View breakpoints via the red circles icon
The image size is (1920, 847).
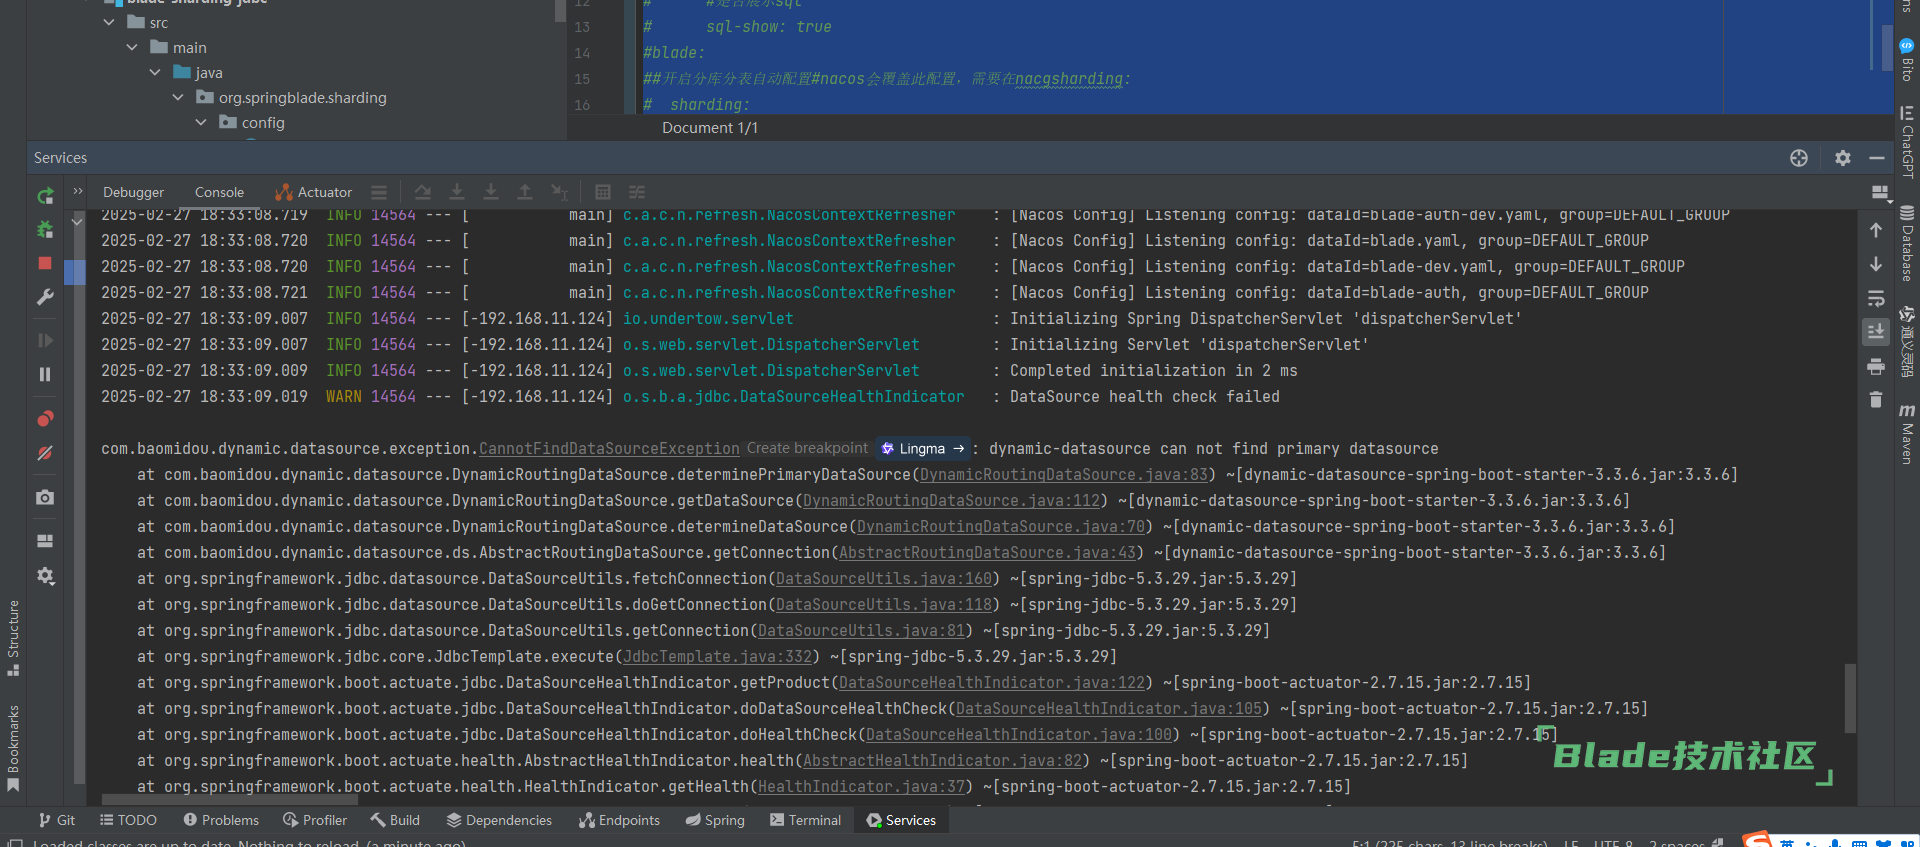tap(45, 419)
